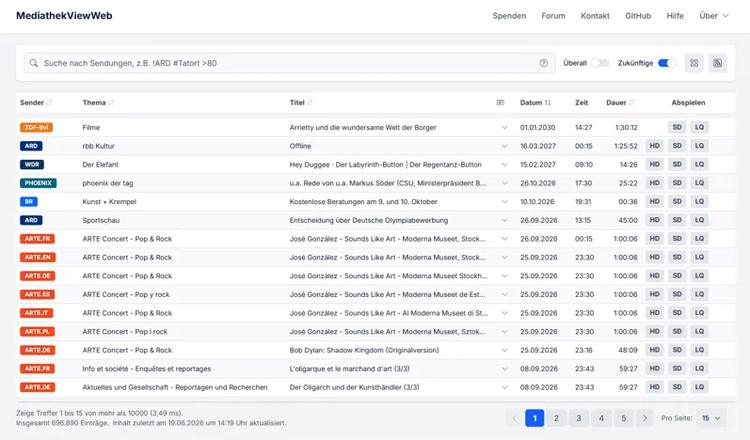The image size is (750, 440).
Task: Click current page 1 button
Action: 534,418
